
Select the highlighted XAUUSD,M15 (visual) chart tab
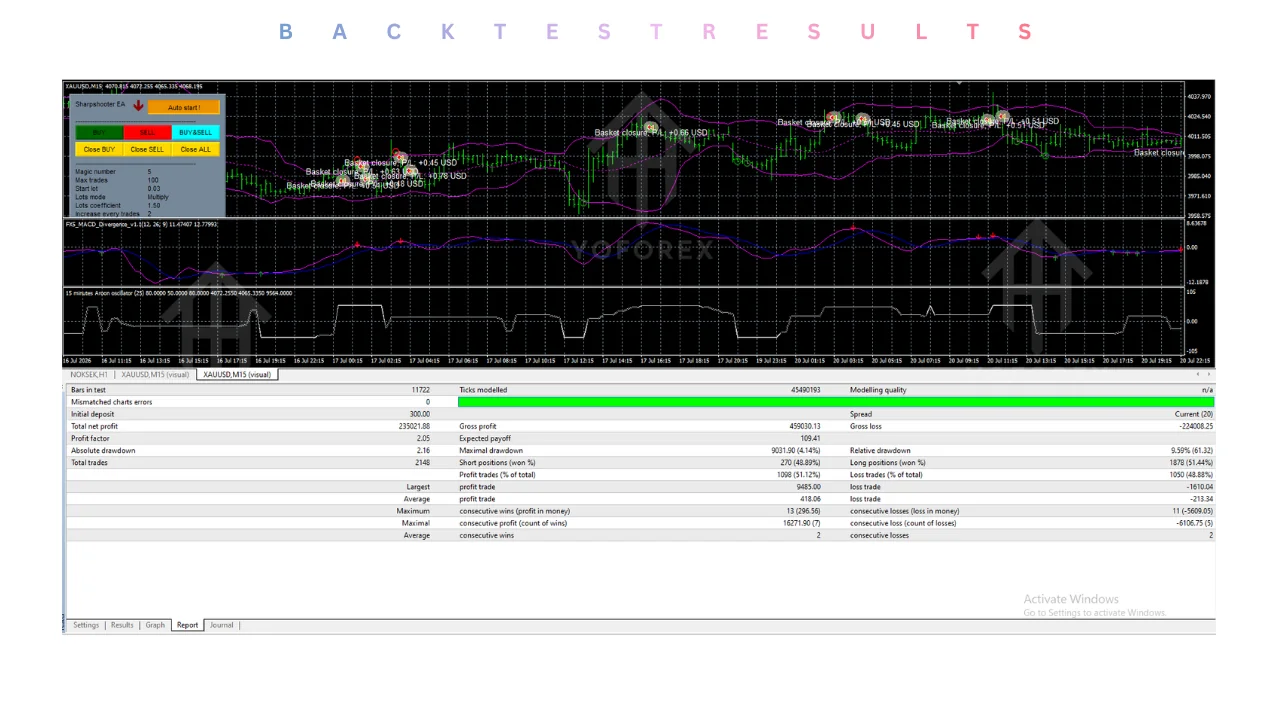pos(237,375)
